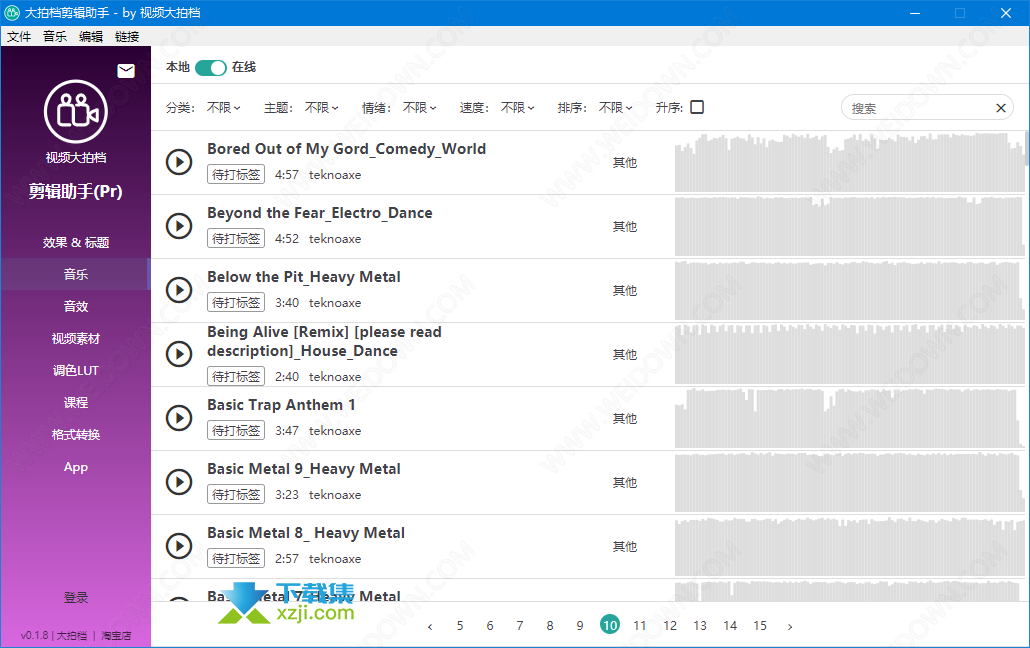Play Beyond the Fear_Electro_Dance track

click(179, 226)
